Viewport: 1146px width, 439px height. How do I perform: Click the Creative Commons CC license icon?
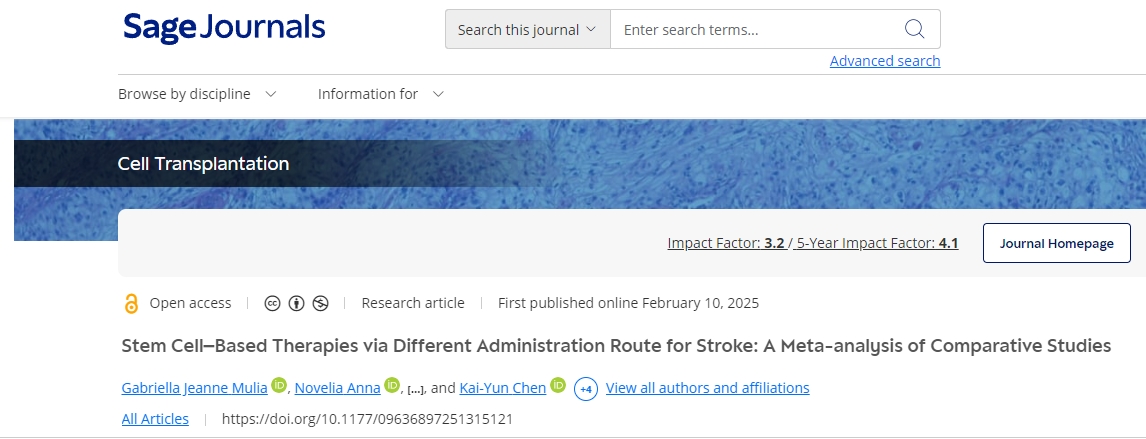tap(272, 303)
